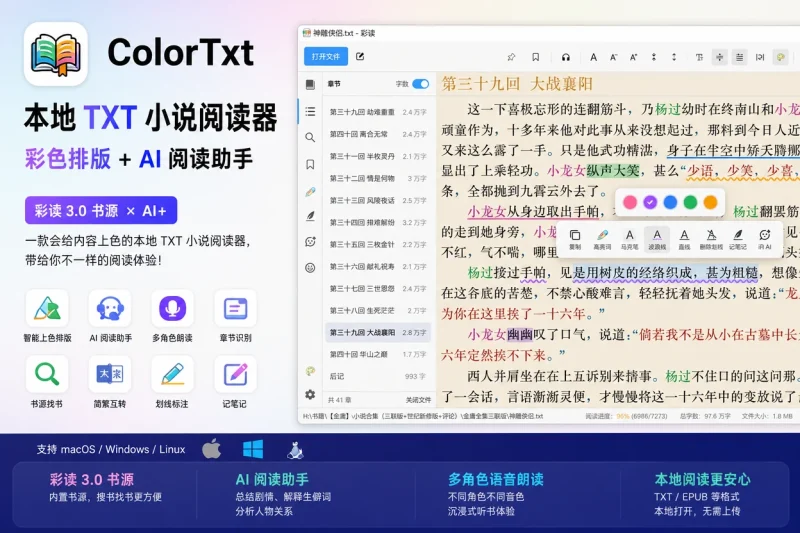Pick the blue color swatch
Screen dimensions: 800x533
click(x=670, y=202)
